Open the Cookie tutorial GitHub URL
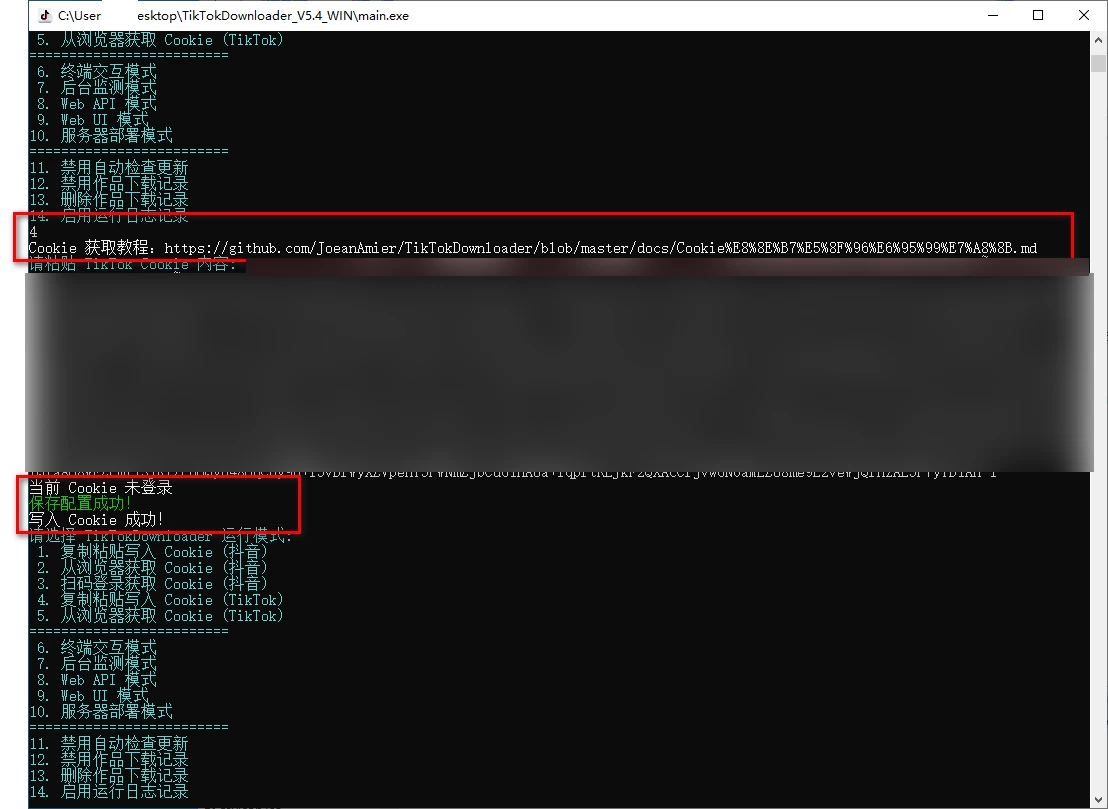The image size is (1108, 809). (600, 248)
